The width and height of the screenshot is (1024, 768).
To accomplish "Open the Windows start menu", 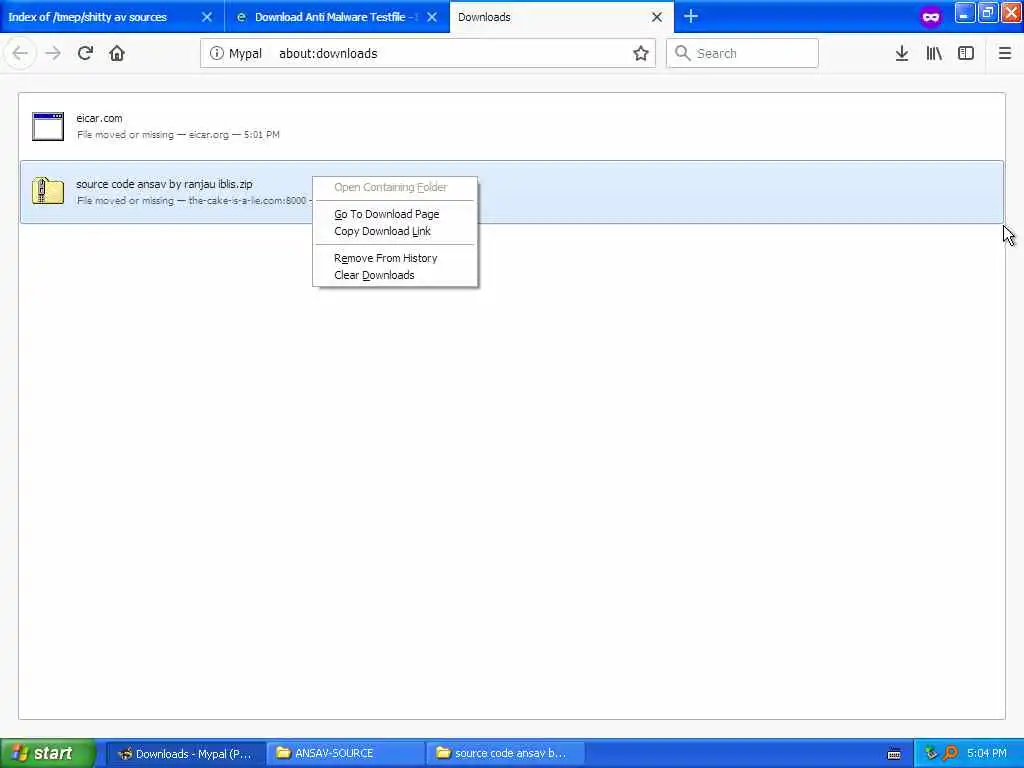I will pos(47,753).
